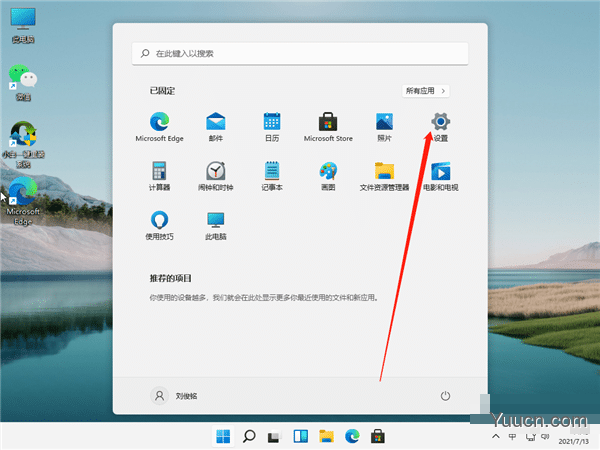Click the 已固定 Pinned heading
The width and height of the screenshot is (600, 450).
(x=162, y=91)
